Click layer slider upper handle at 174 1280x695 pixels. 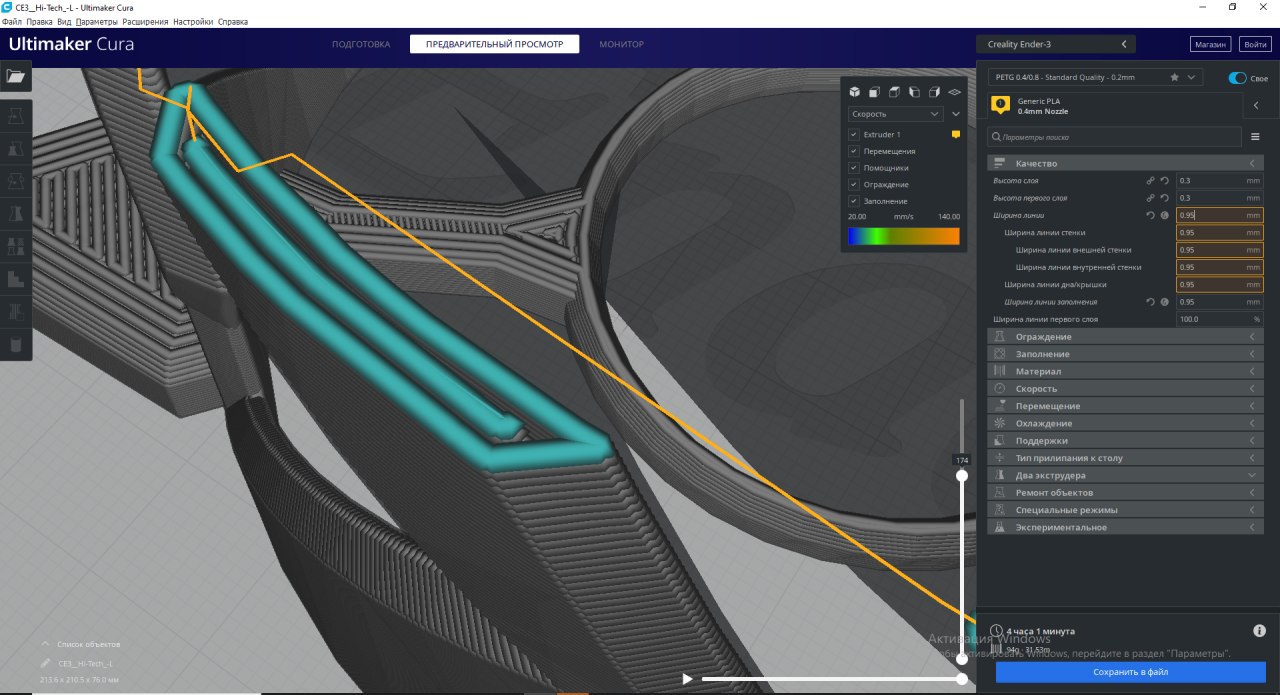(x=962, y=476)
